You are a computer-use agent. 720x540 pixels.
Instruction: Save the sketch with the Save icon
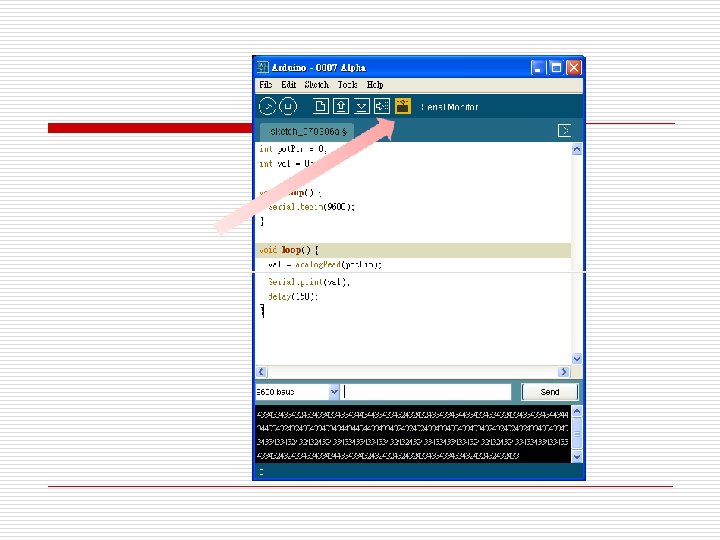coord(361,107)
